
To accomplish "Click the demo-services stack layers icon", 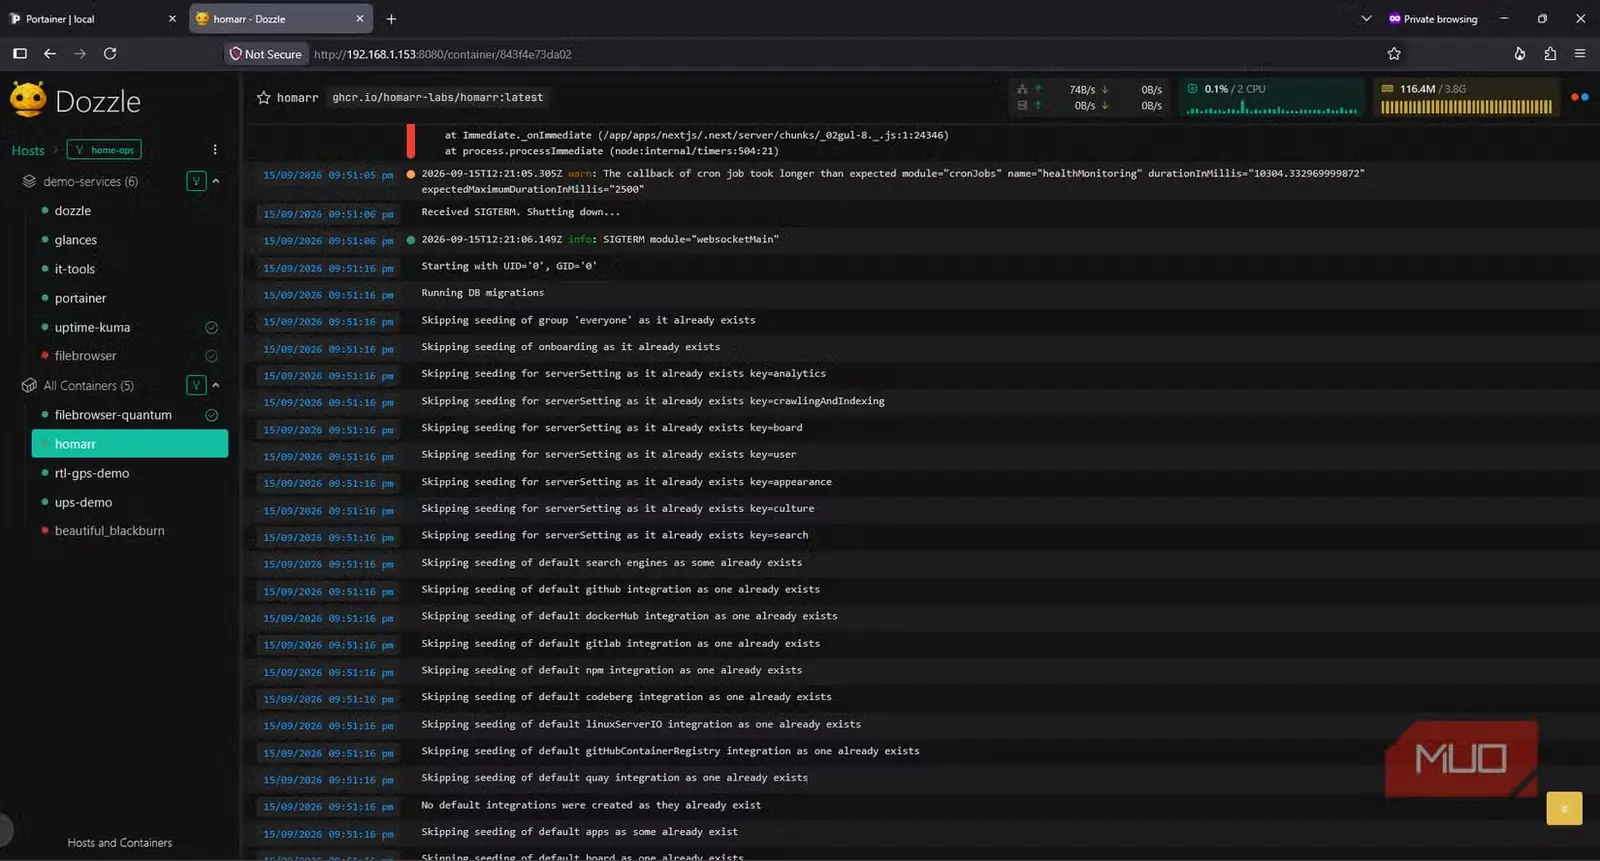I will click(29, 181).
